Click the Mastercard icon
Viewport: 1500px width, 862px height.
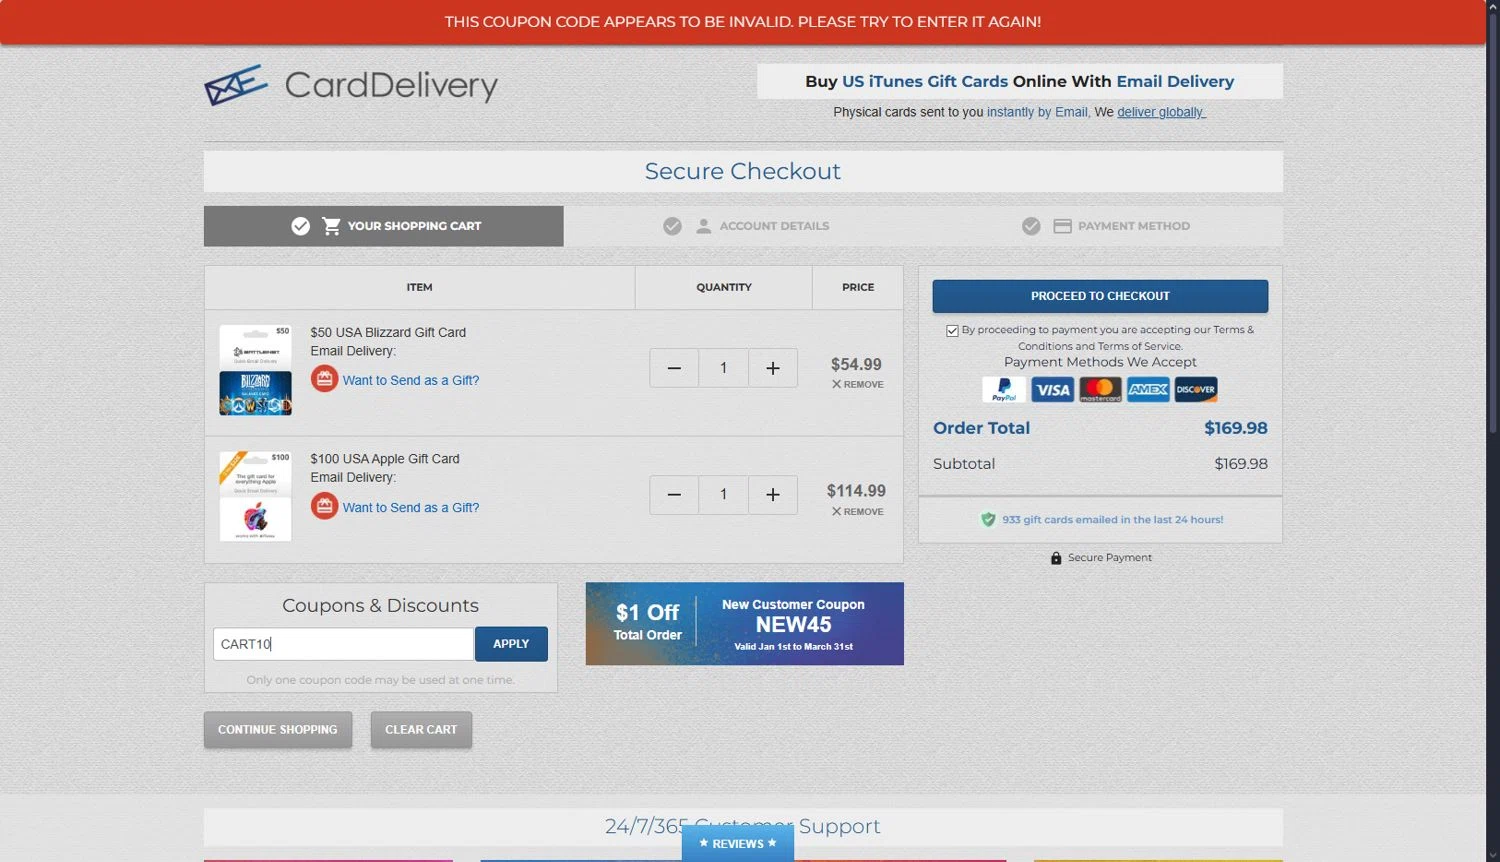pos(1100,390)
